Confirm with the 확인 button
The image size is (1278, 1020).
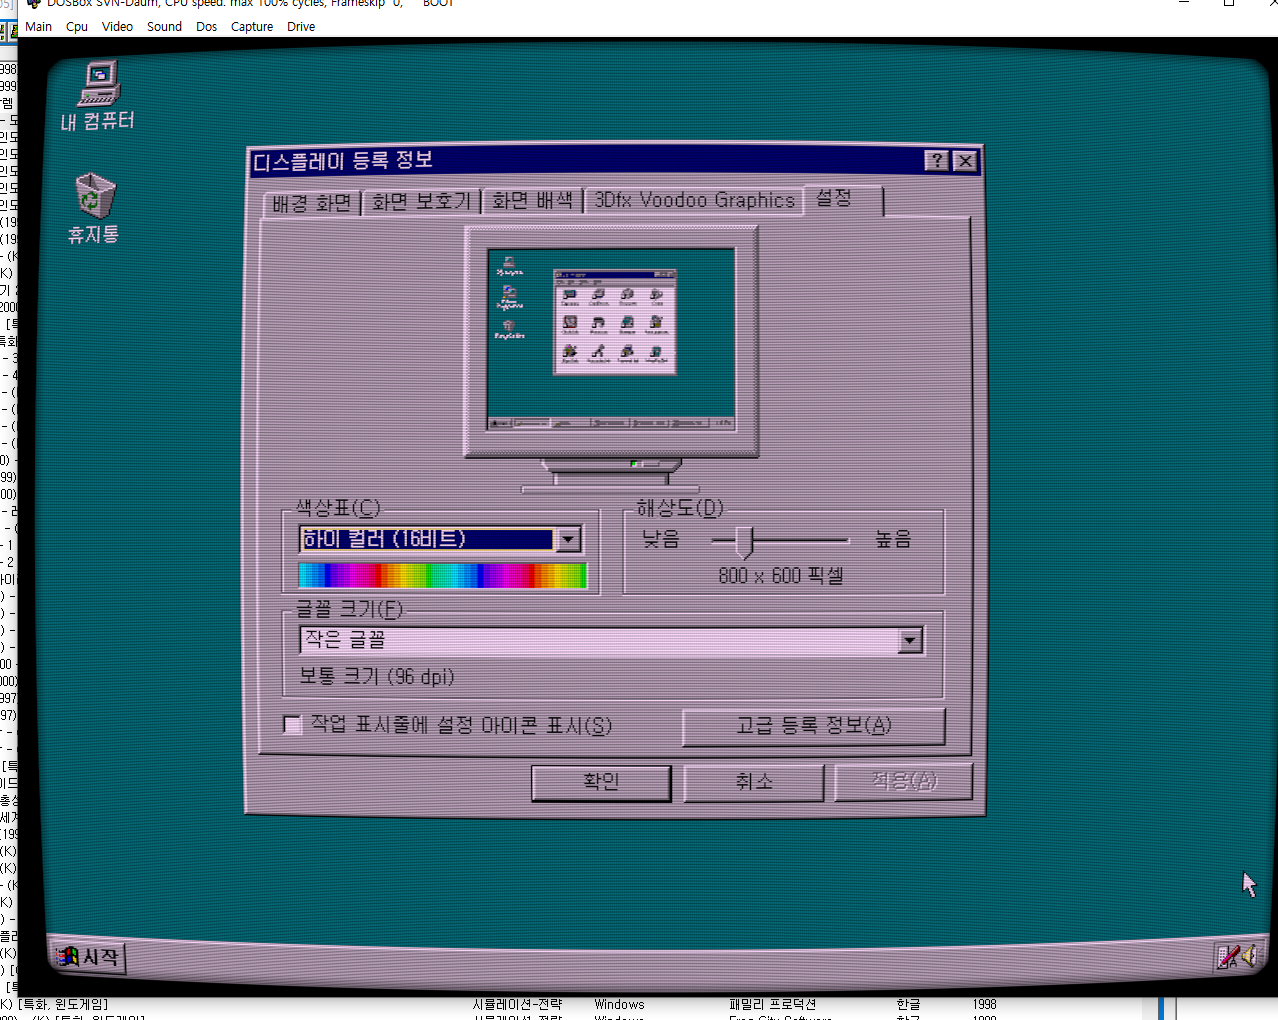601,782
